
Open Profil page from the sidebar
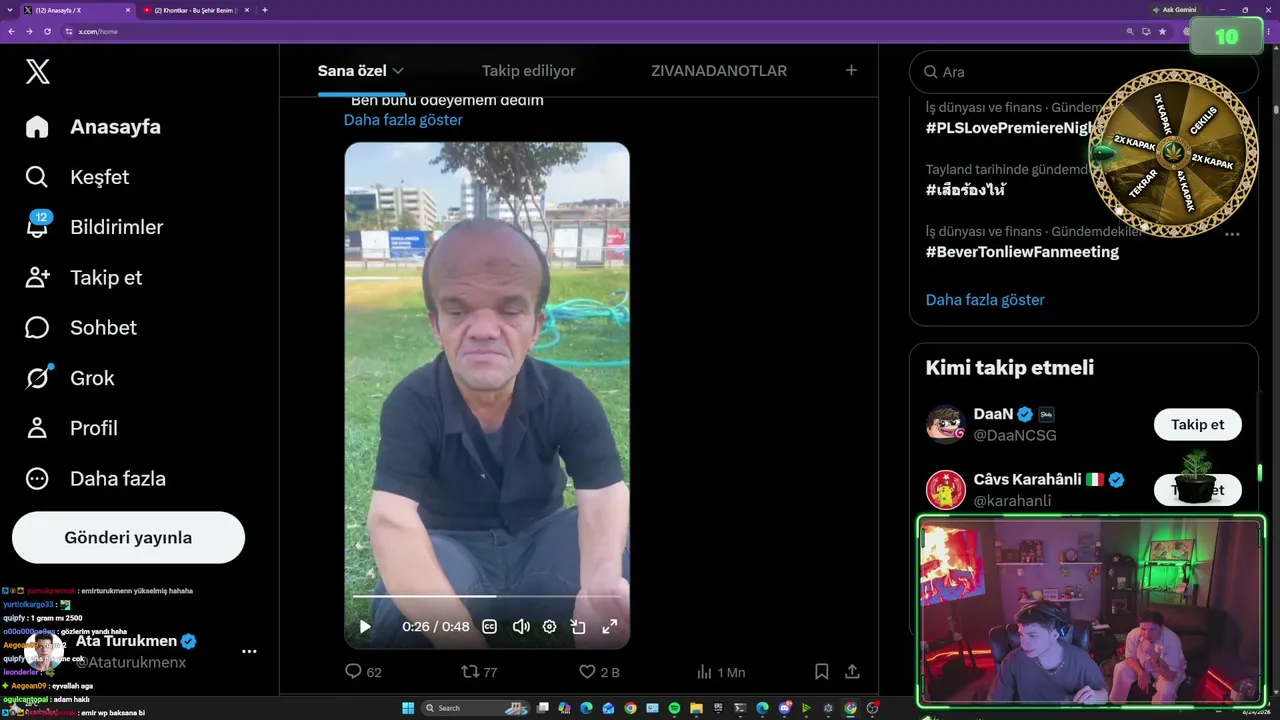[71, 428]
